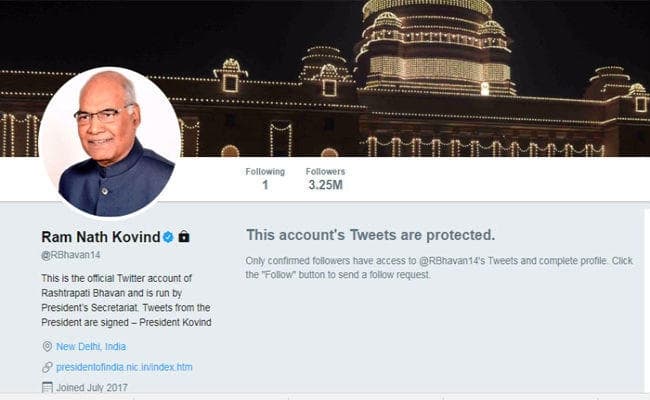Click the calendar icon beside Joined July 2017
Image resolution: width=650 pixels, height=400 pixels.
[x=47, y=387]
